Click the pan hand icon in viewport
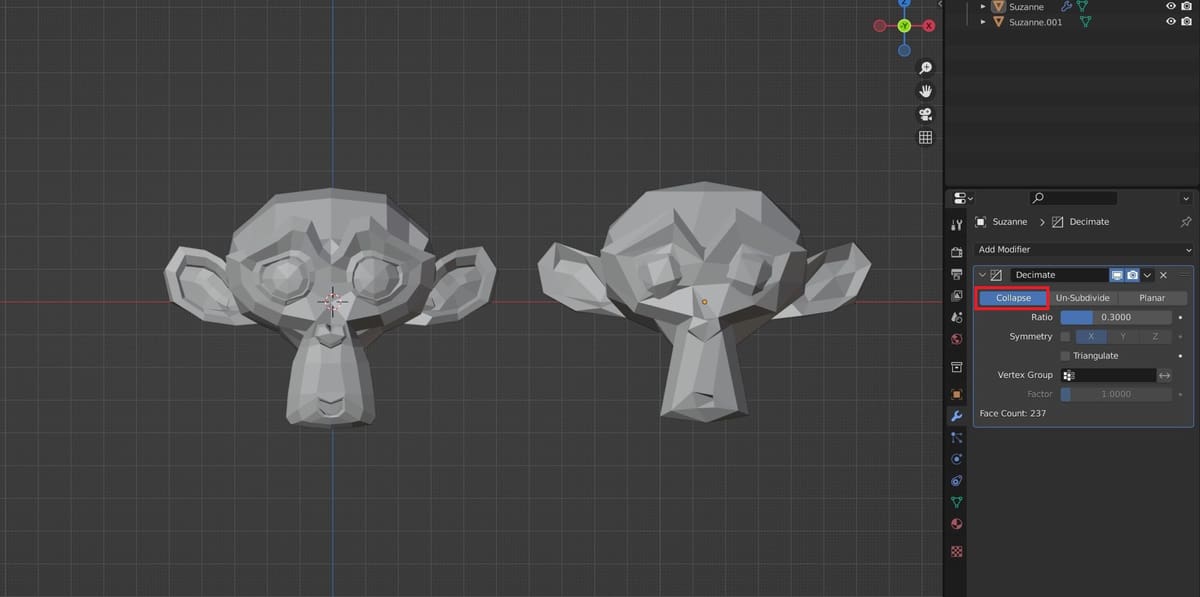Viewport: 1200px width, 597px height. pyautogui.click(x=925, y=91)
